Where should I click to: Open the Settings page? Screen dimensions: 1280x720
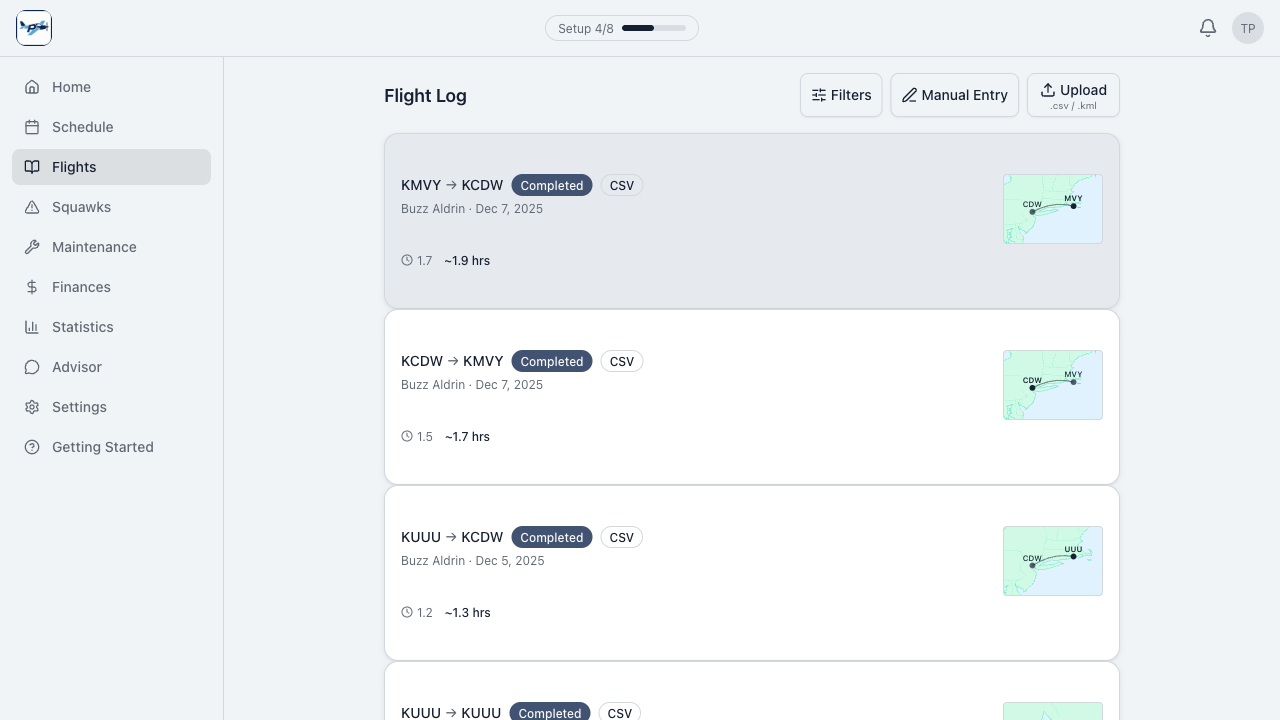[x=79, y=407]
